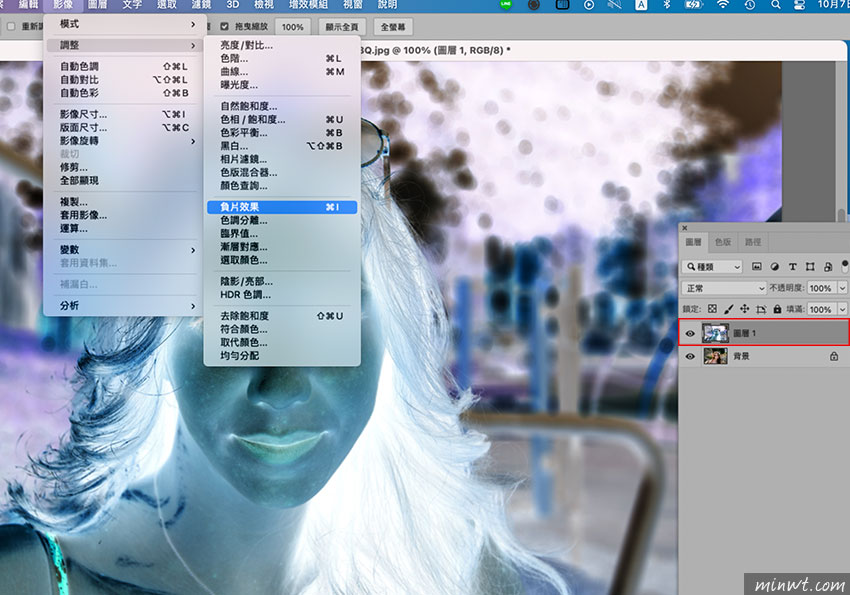The height and width of the screenshot is (595, 850).
Task: Click the input source A icon
Action: click(x=641, y=5)
